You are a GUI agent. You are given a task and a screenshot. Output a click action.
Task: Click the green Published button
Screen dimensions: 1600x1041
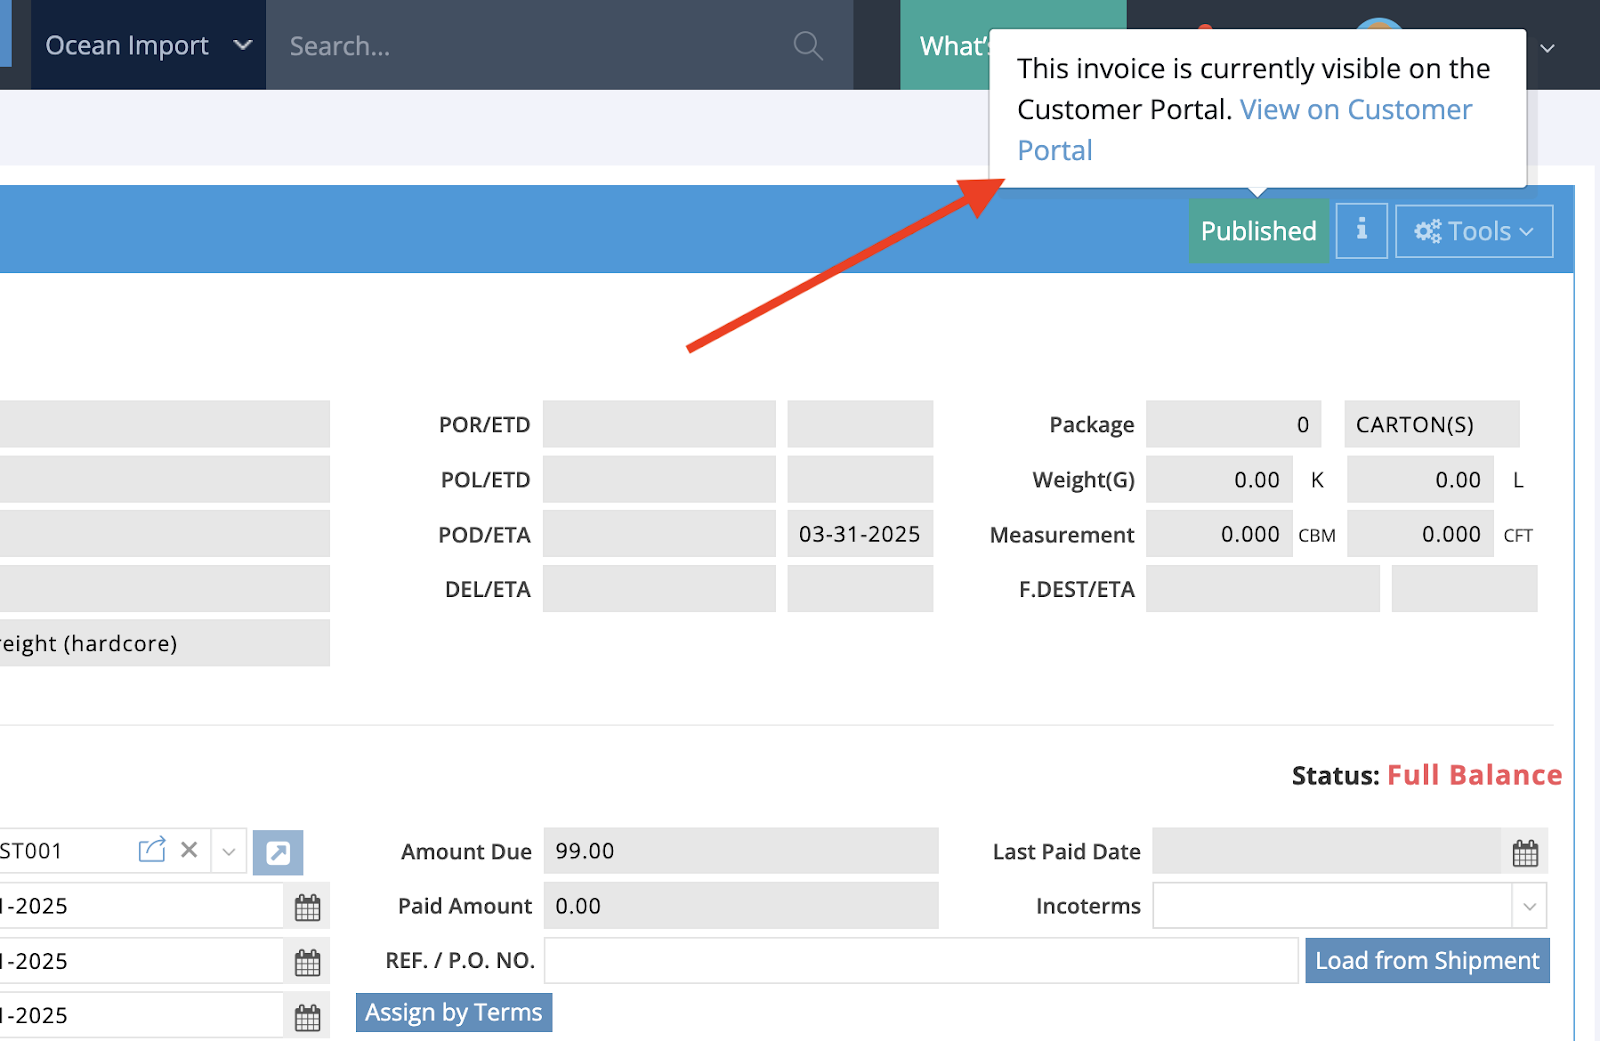1258,231
